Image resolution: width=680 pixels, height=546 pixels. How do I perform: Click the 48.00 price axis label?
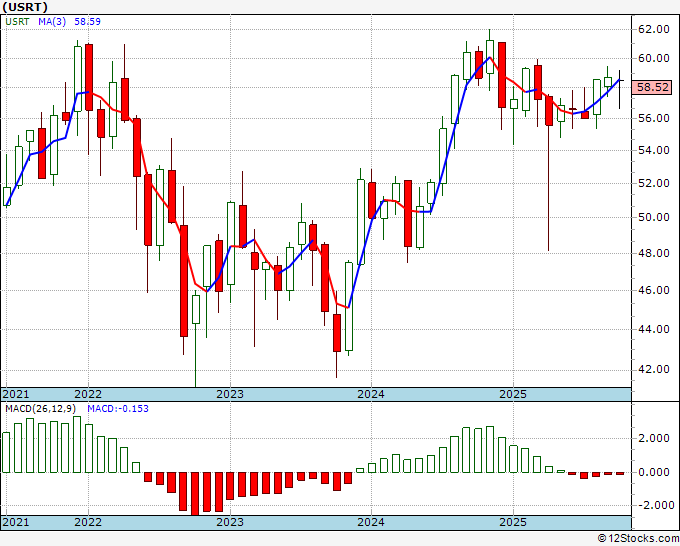654,253
